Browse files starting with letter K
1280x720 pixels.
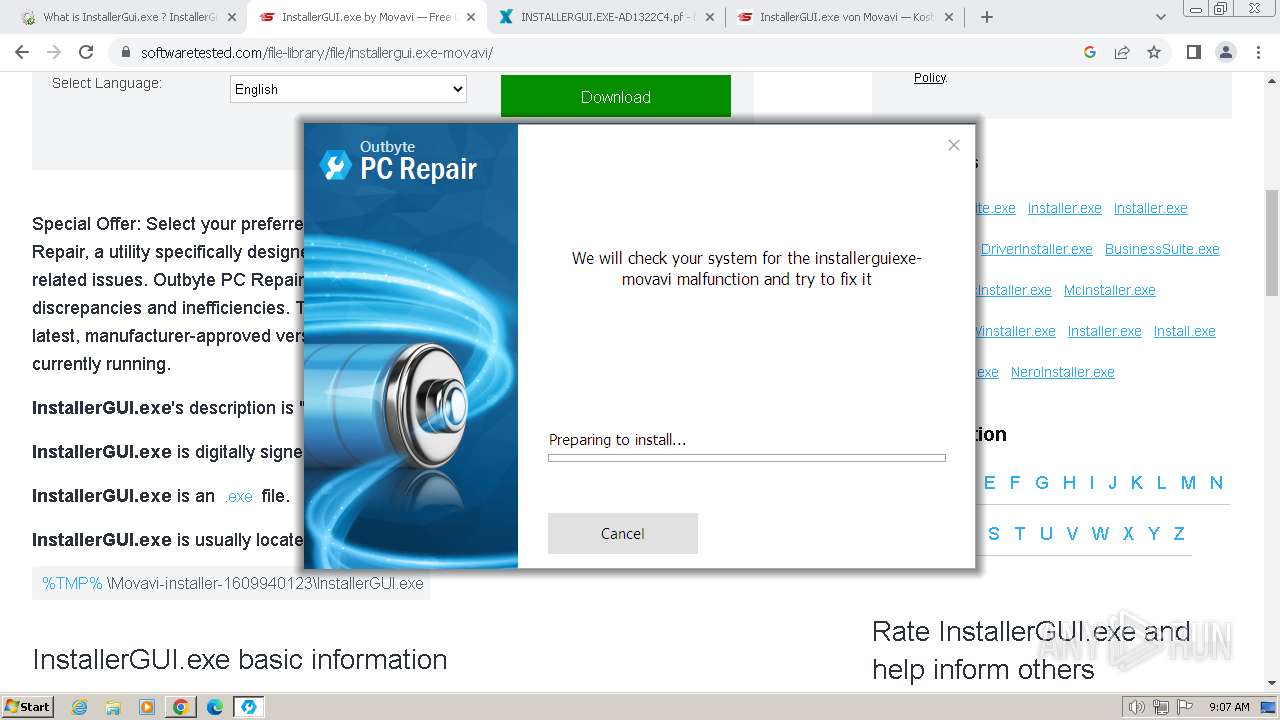tap(1137, 483)
